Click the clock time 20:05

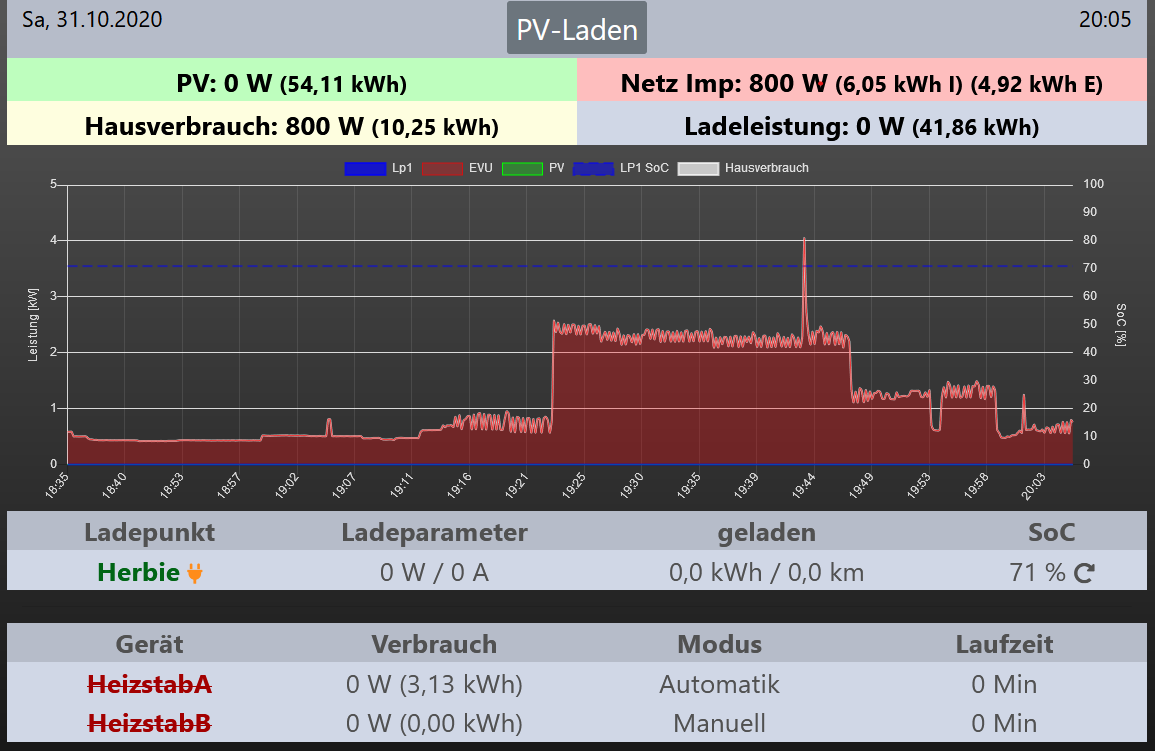1105,19
